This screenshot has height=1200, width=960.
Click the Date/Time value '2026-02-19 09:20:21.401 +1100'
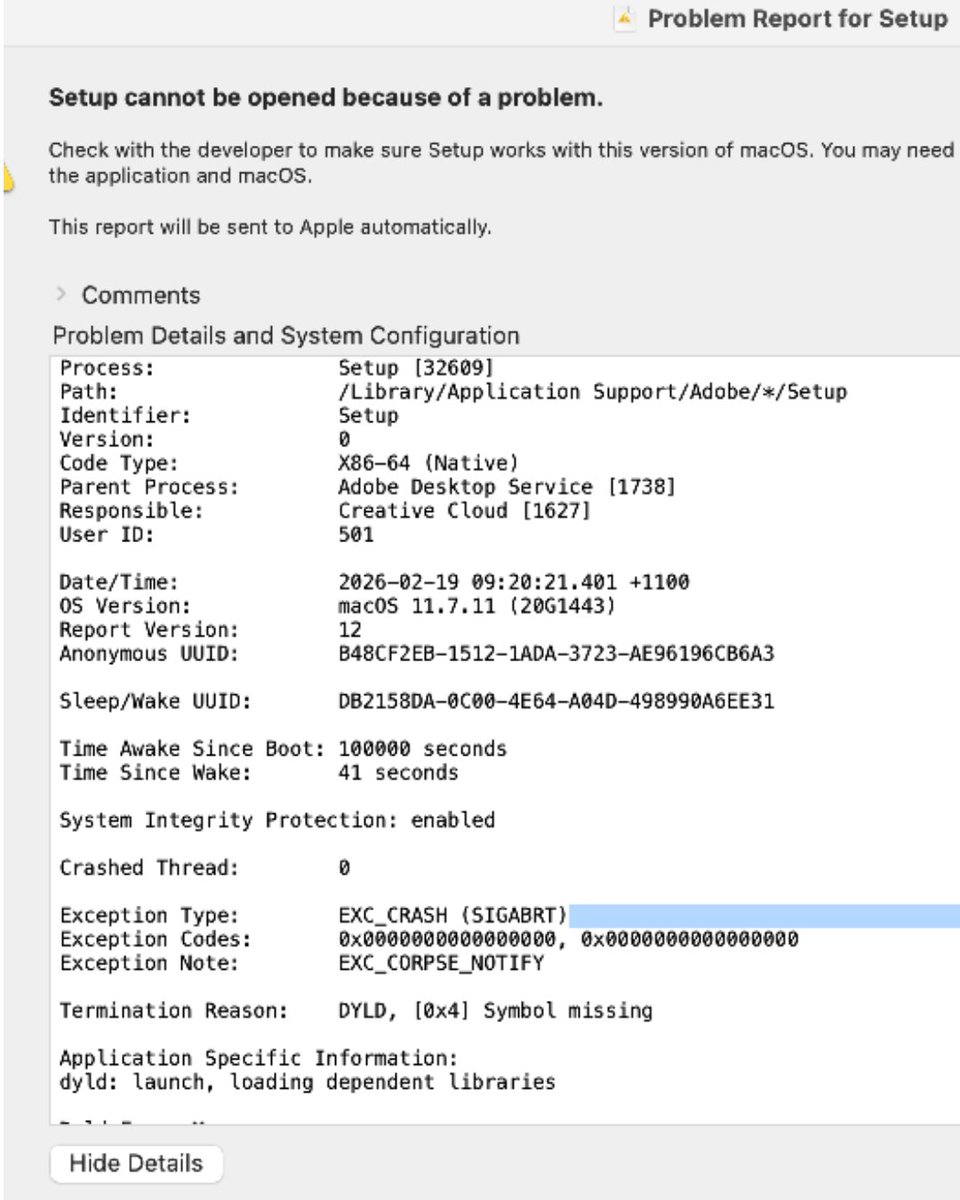(514, 582)
